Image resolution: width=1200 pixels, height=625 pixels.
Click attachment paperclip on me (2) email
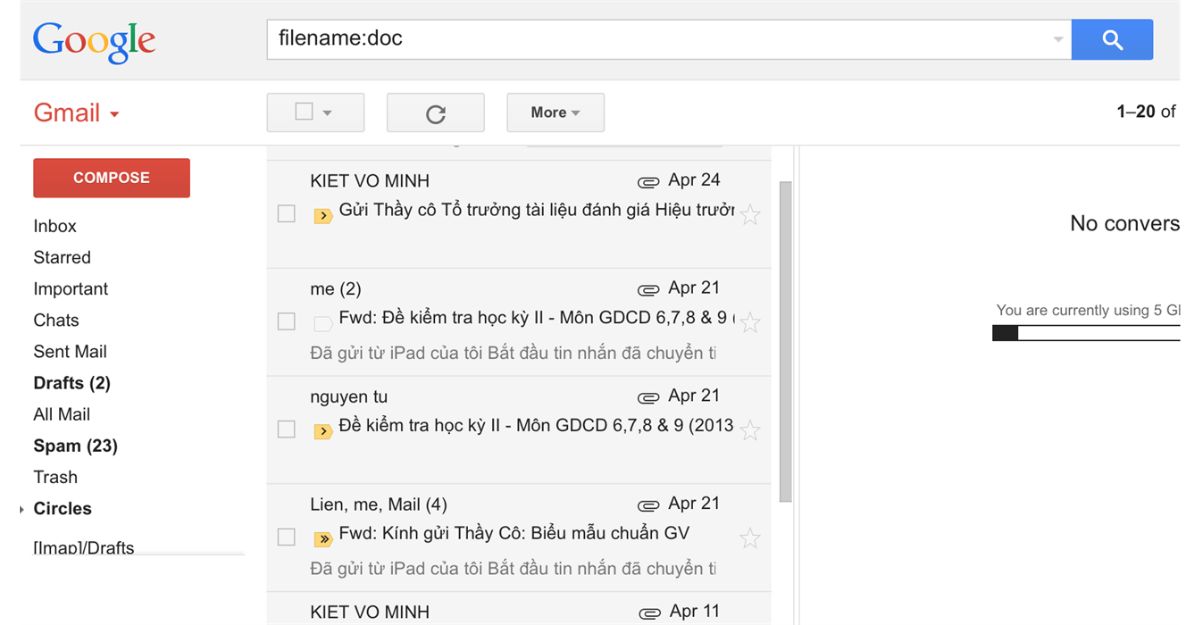coord(649,290)
